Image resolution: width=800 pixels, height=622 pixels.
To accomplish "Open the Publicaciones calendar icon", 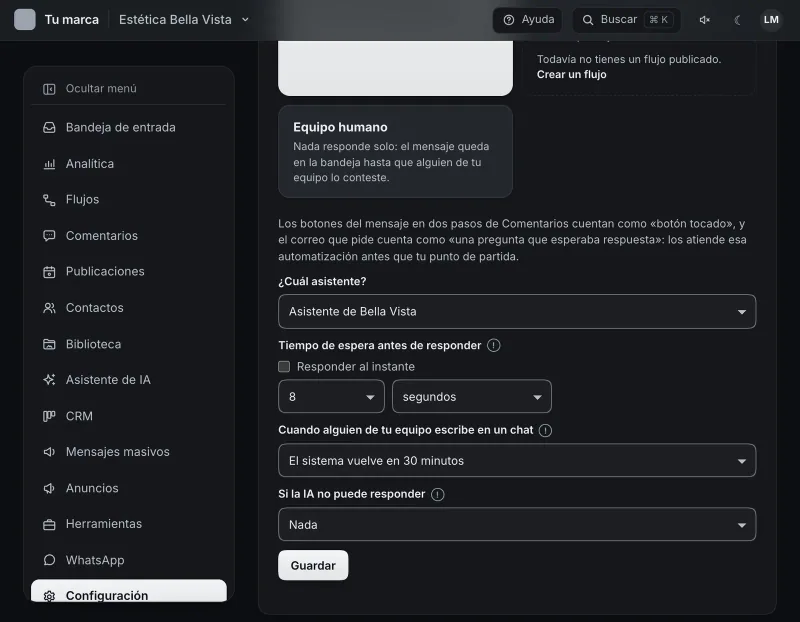I will [49, 272].
